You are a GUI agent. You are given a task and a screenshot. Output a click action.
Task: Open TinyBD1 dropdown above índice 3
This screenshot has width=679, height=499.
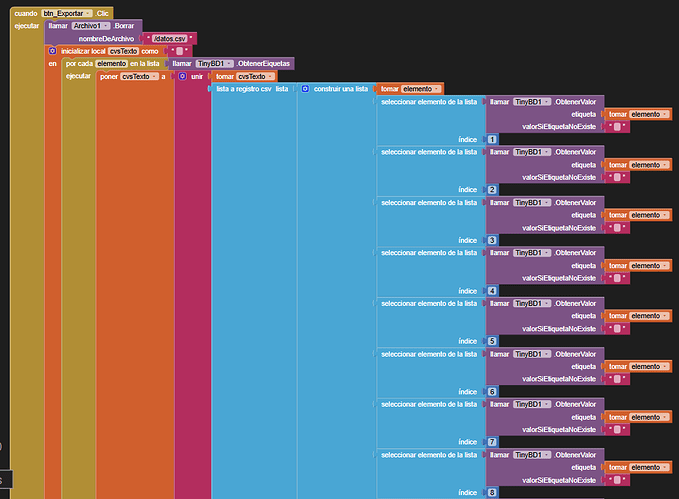click(532, 202)
